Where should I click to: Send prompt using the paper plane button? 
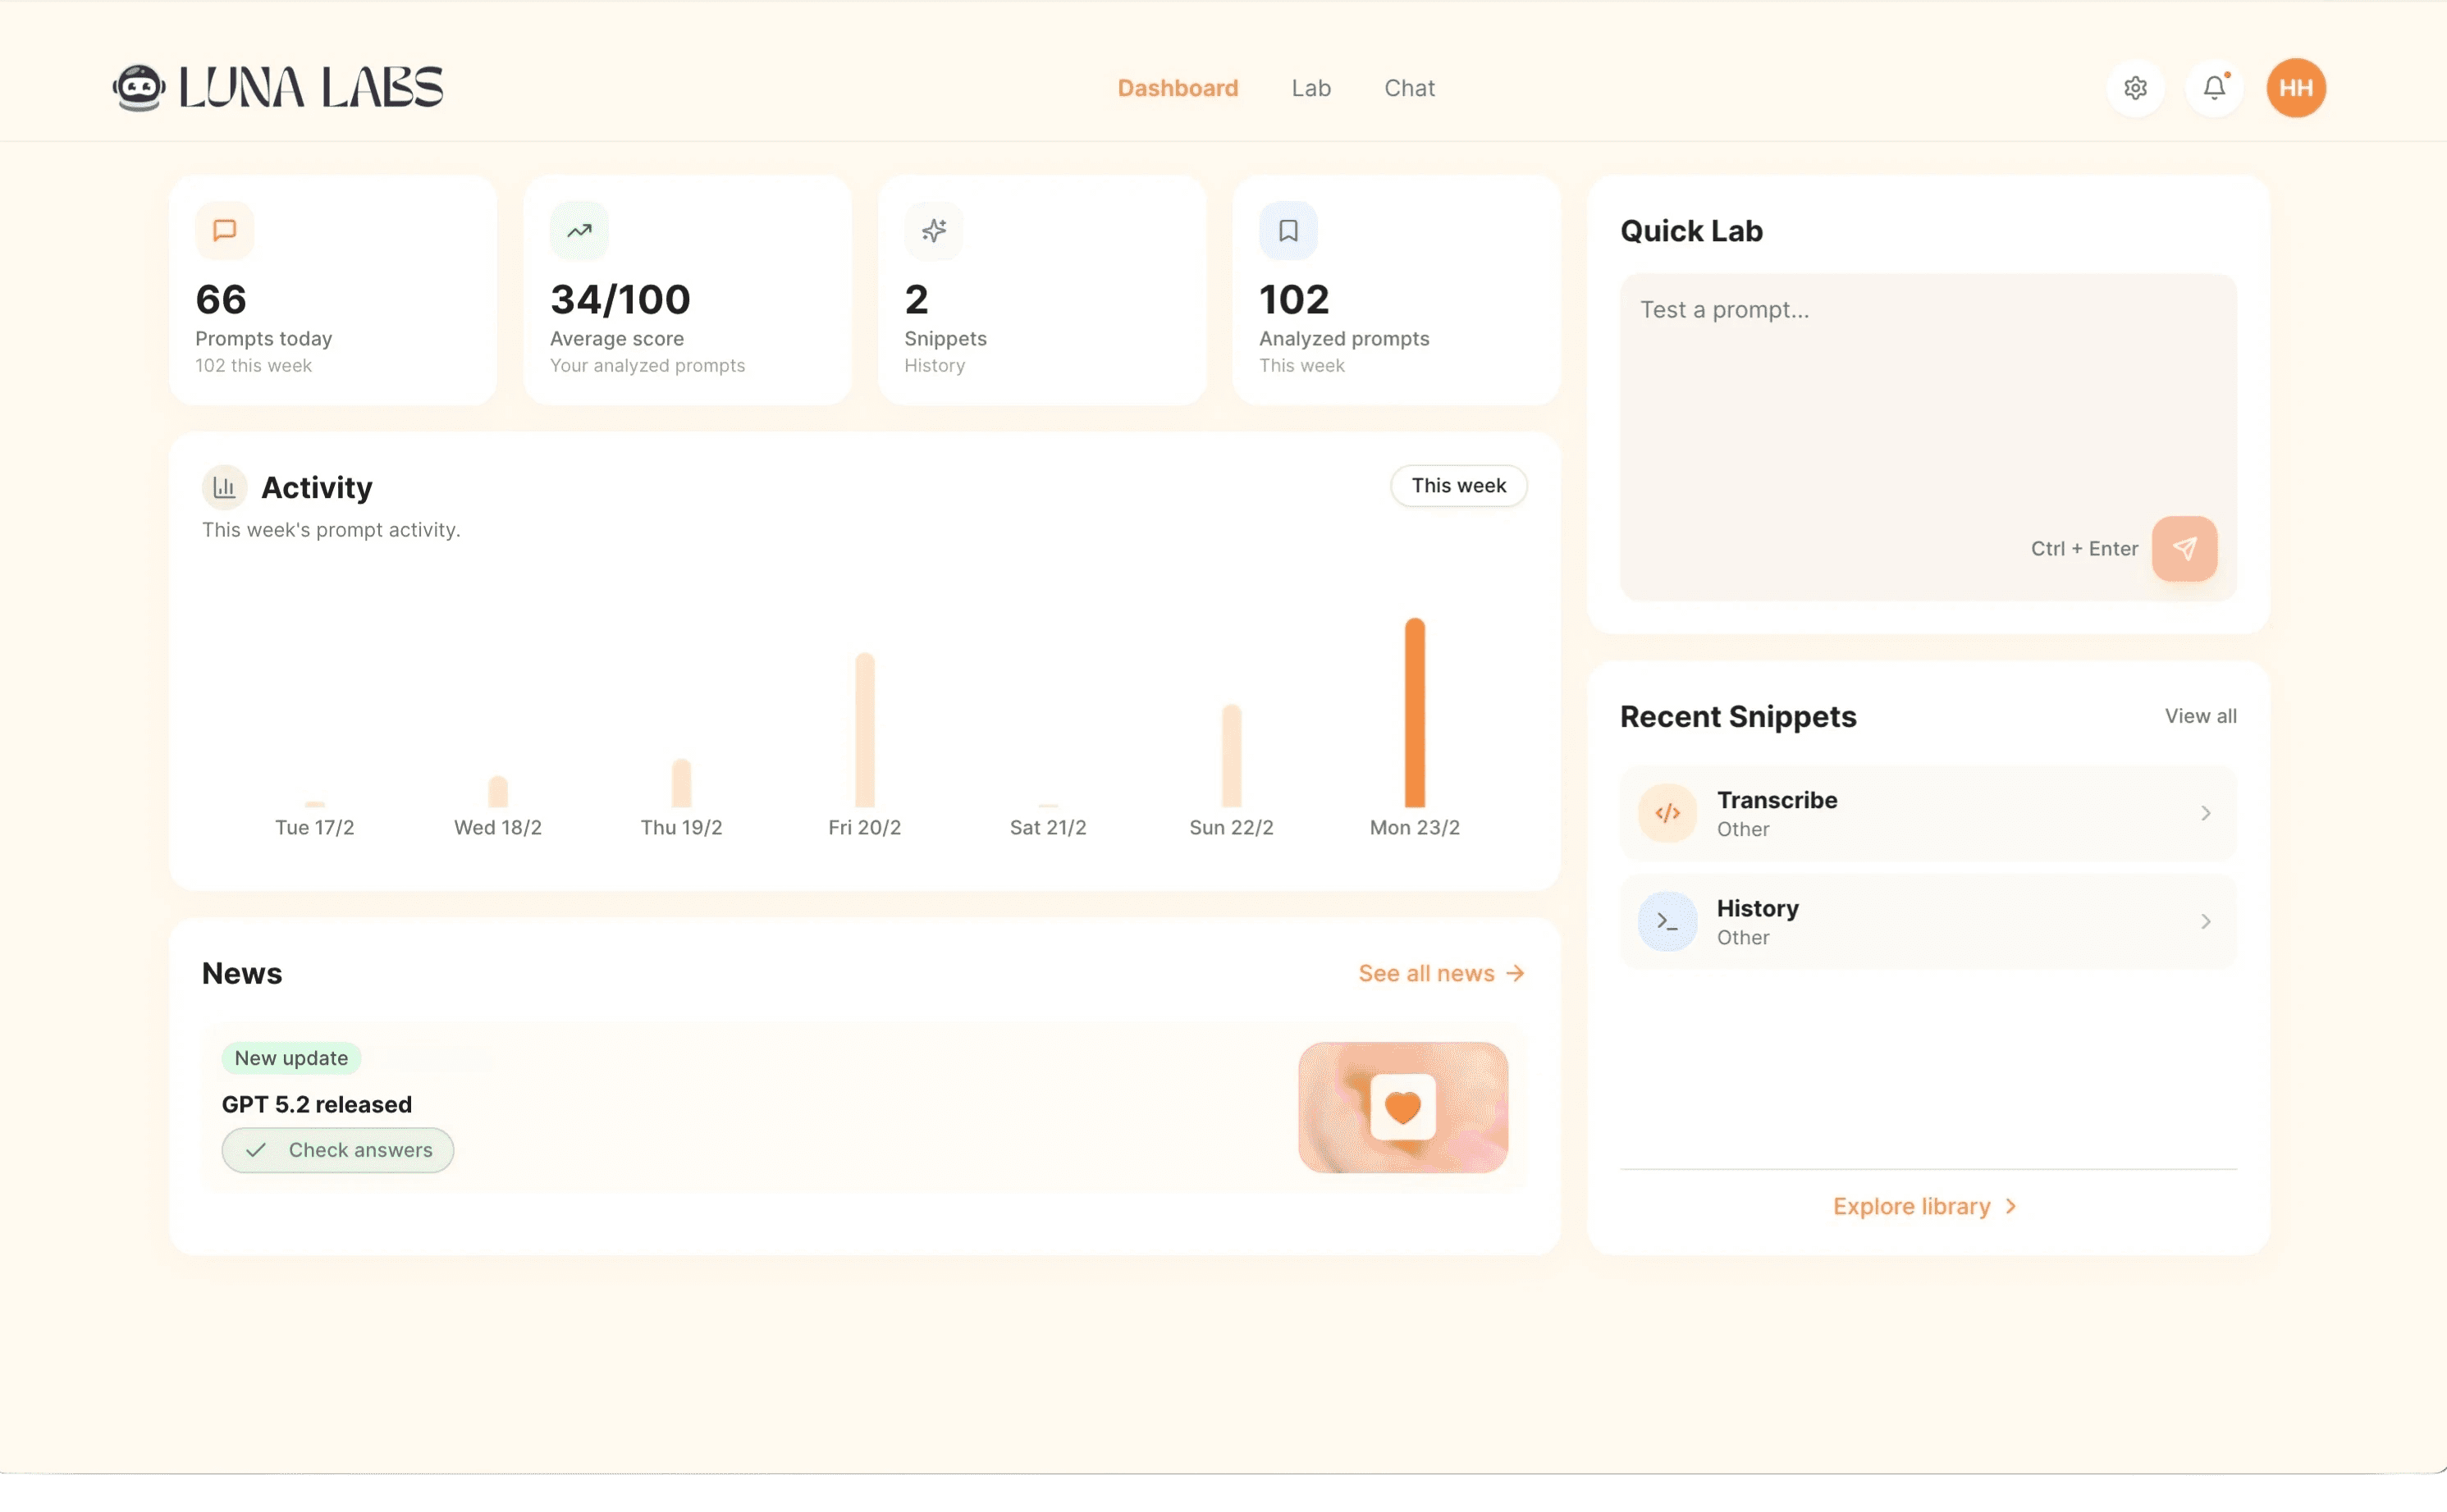click(2185, 549)
